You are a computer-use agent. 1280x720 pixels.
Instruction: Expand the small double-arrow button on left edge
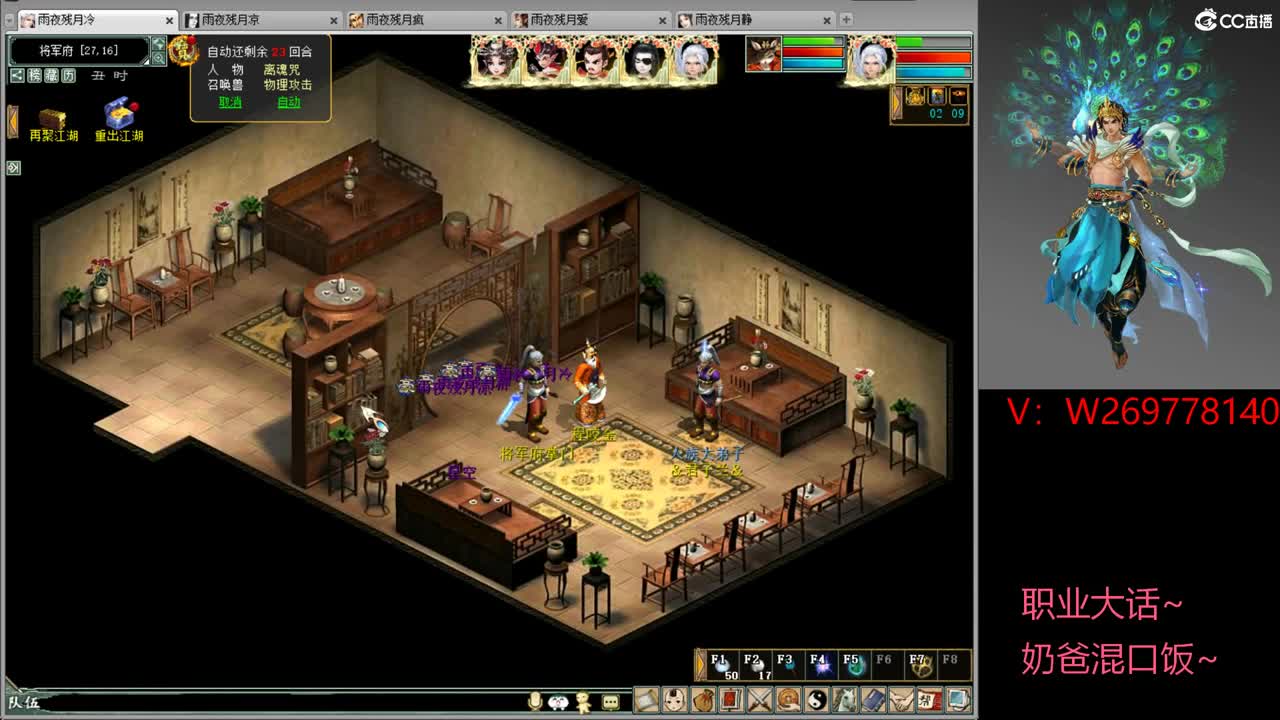click(14, 168)
